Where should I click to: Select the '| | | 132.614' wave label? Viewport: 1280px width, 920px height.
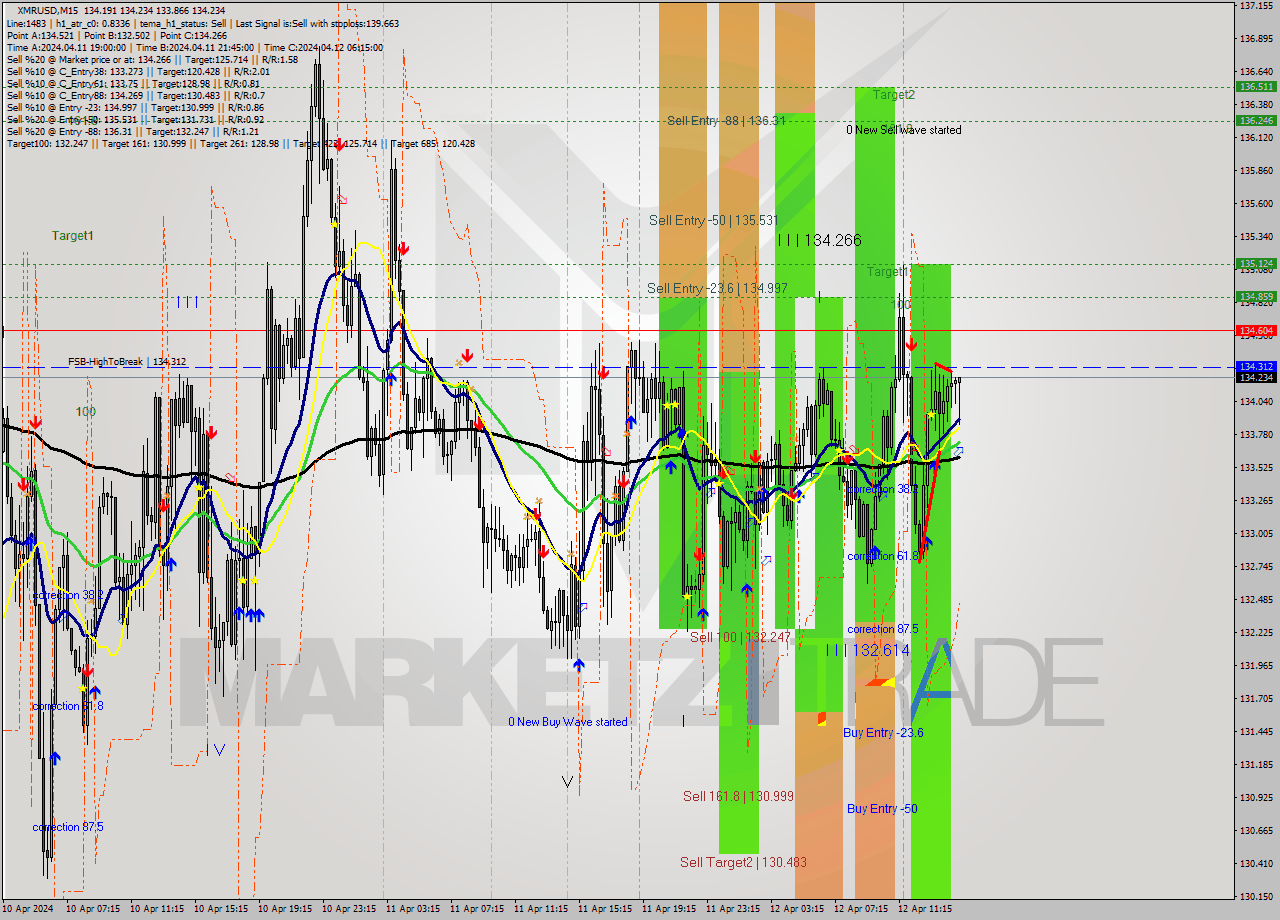coord(867,650)
